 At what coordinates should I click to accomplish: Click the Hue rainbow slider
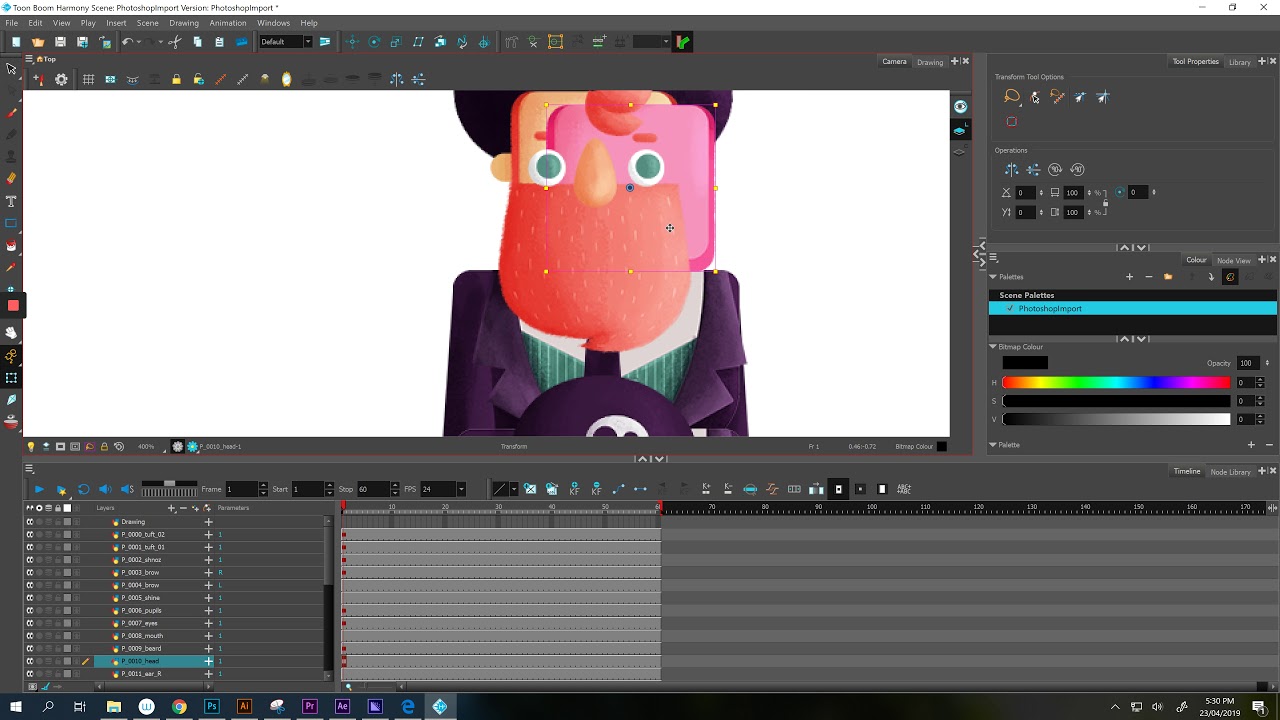coord(1116,383)
